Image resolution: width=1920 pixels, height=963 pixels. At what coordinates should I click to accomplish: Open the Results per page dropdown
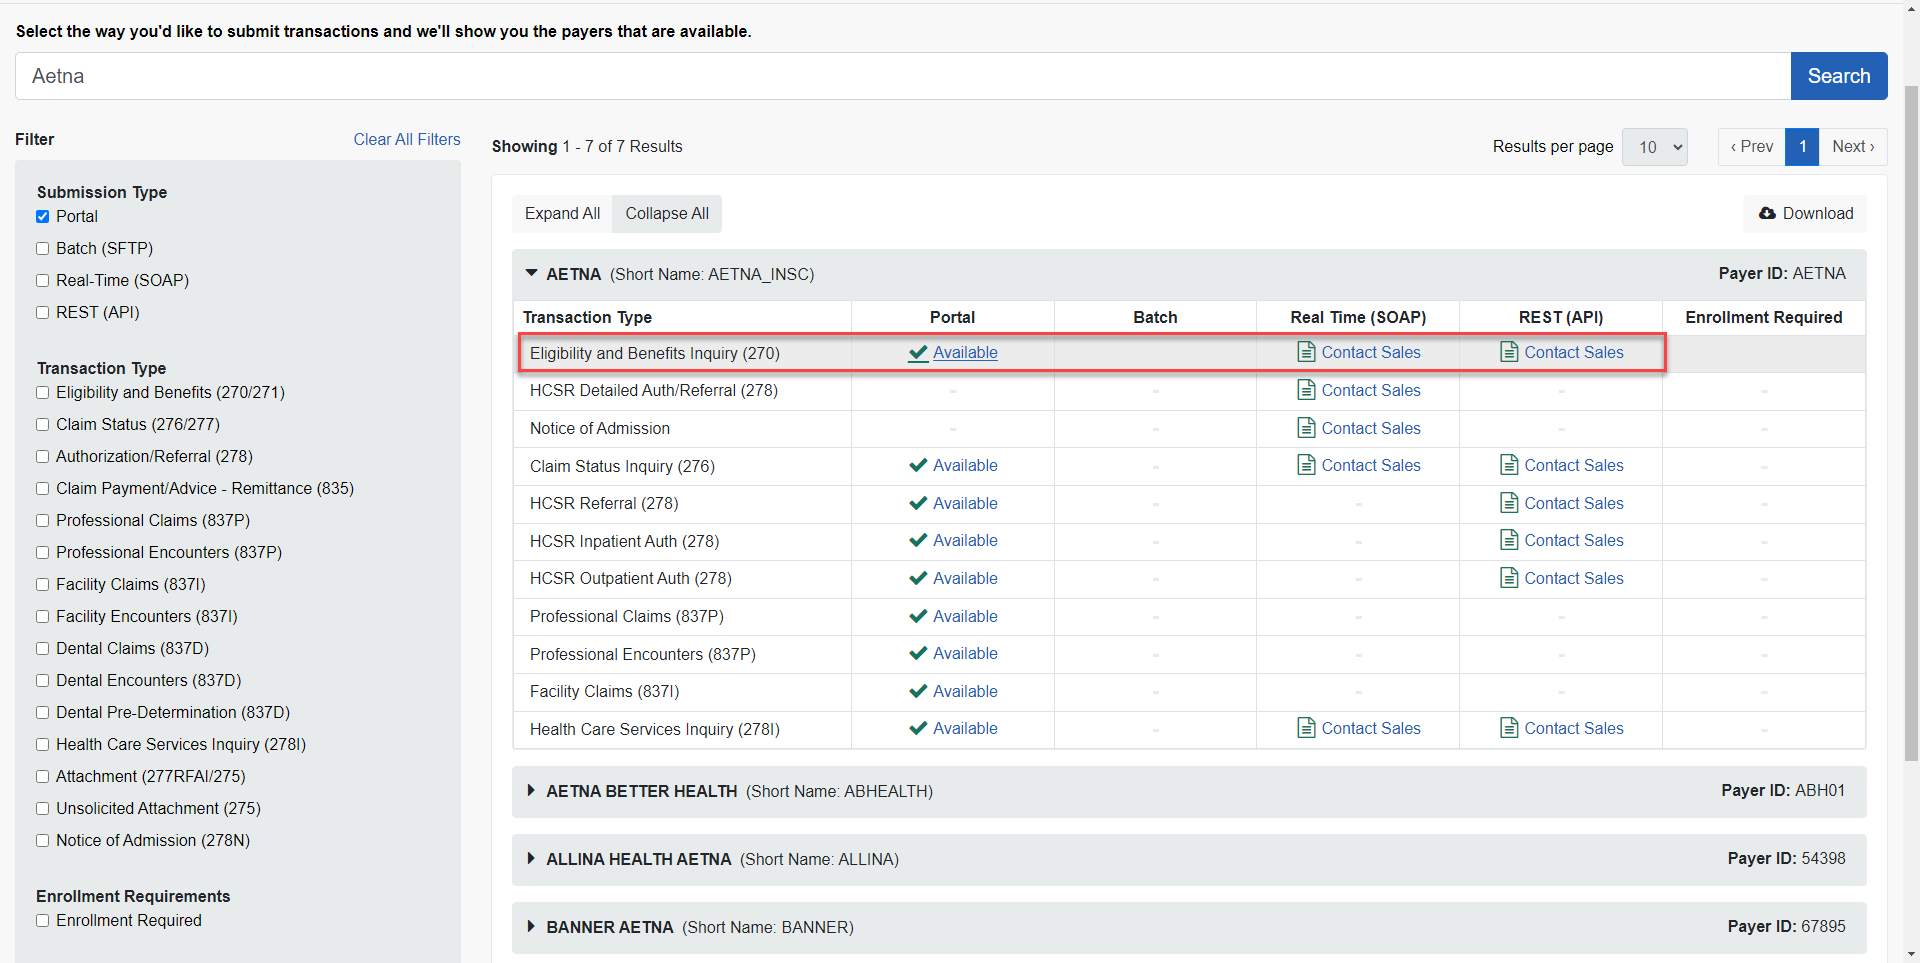[x=1655, y=147]
